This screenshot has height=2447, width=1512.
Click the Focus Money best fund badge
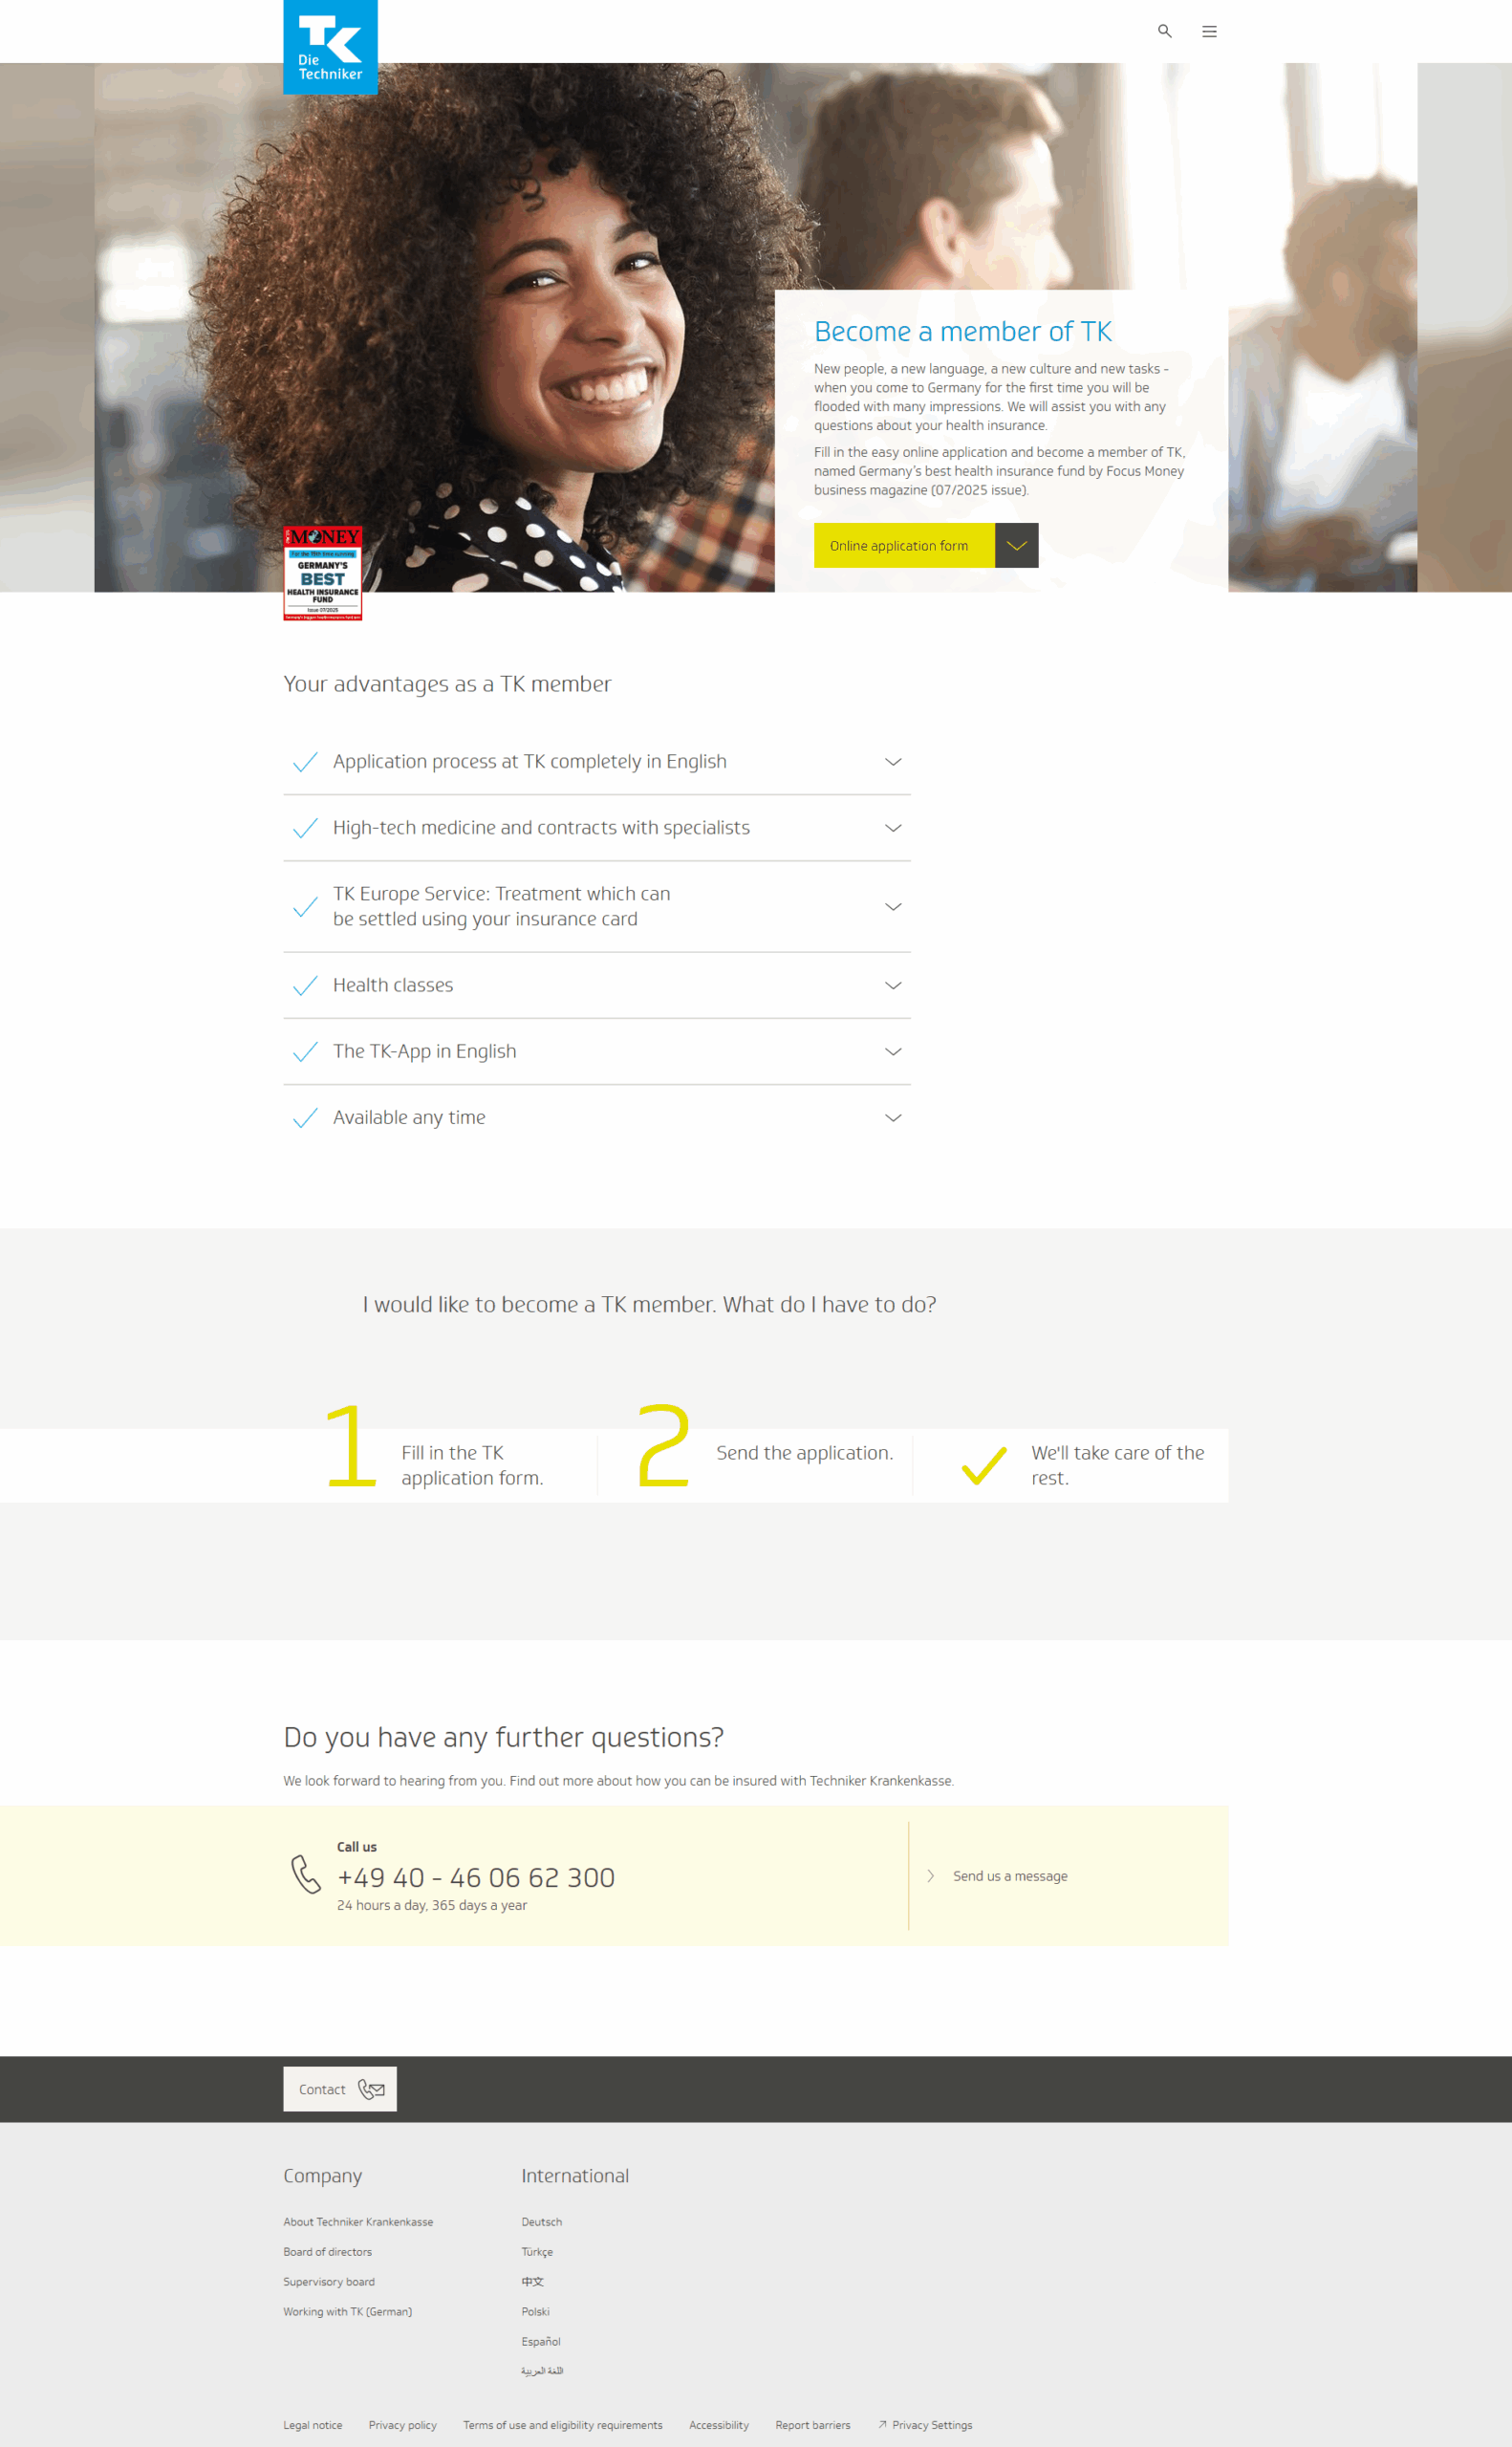coord(322,573)
